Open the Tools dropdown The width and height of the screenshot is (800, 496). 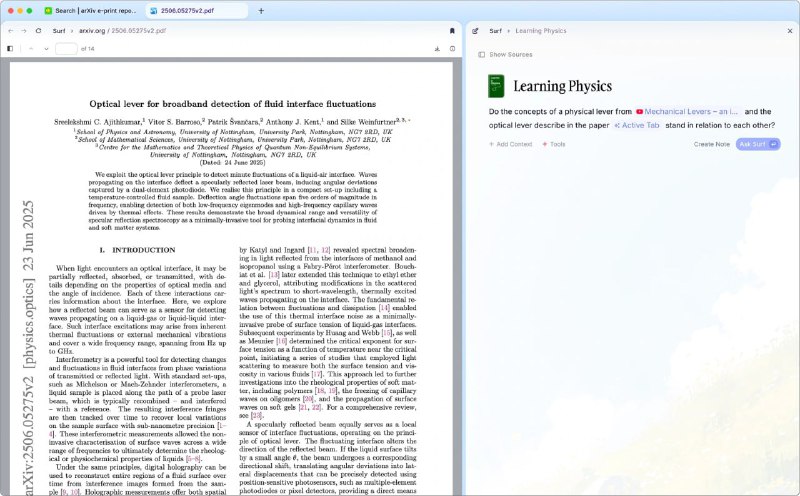553,144
